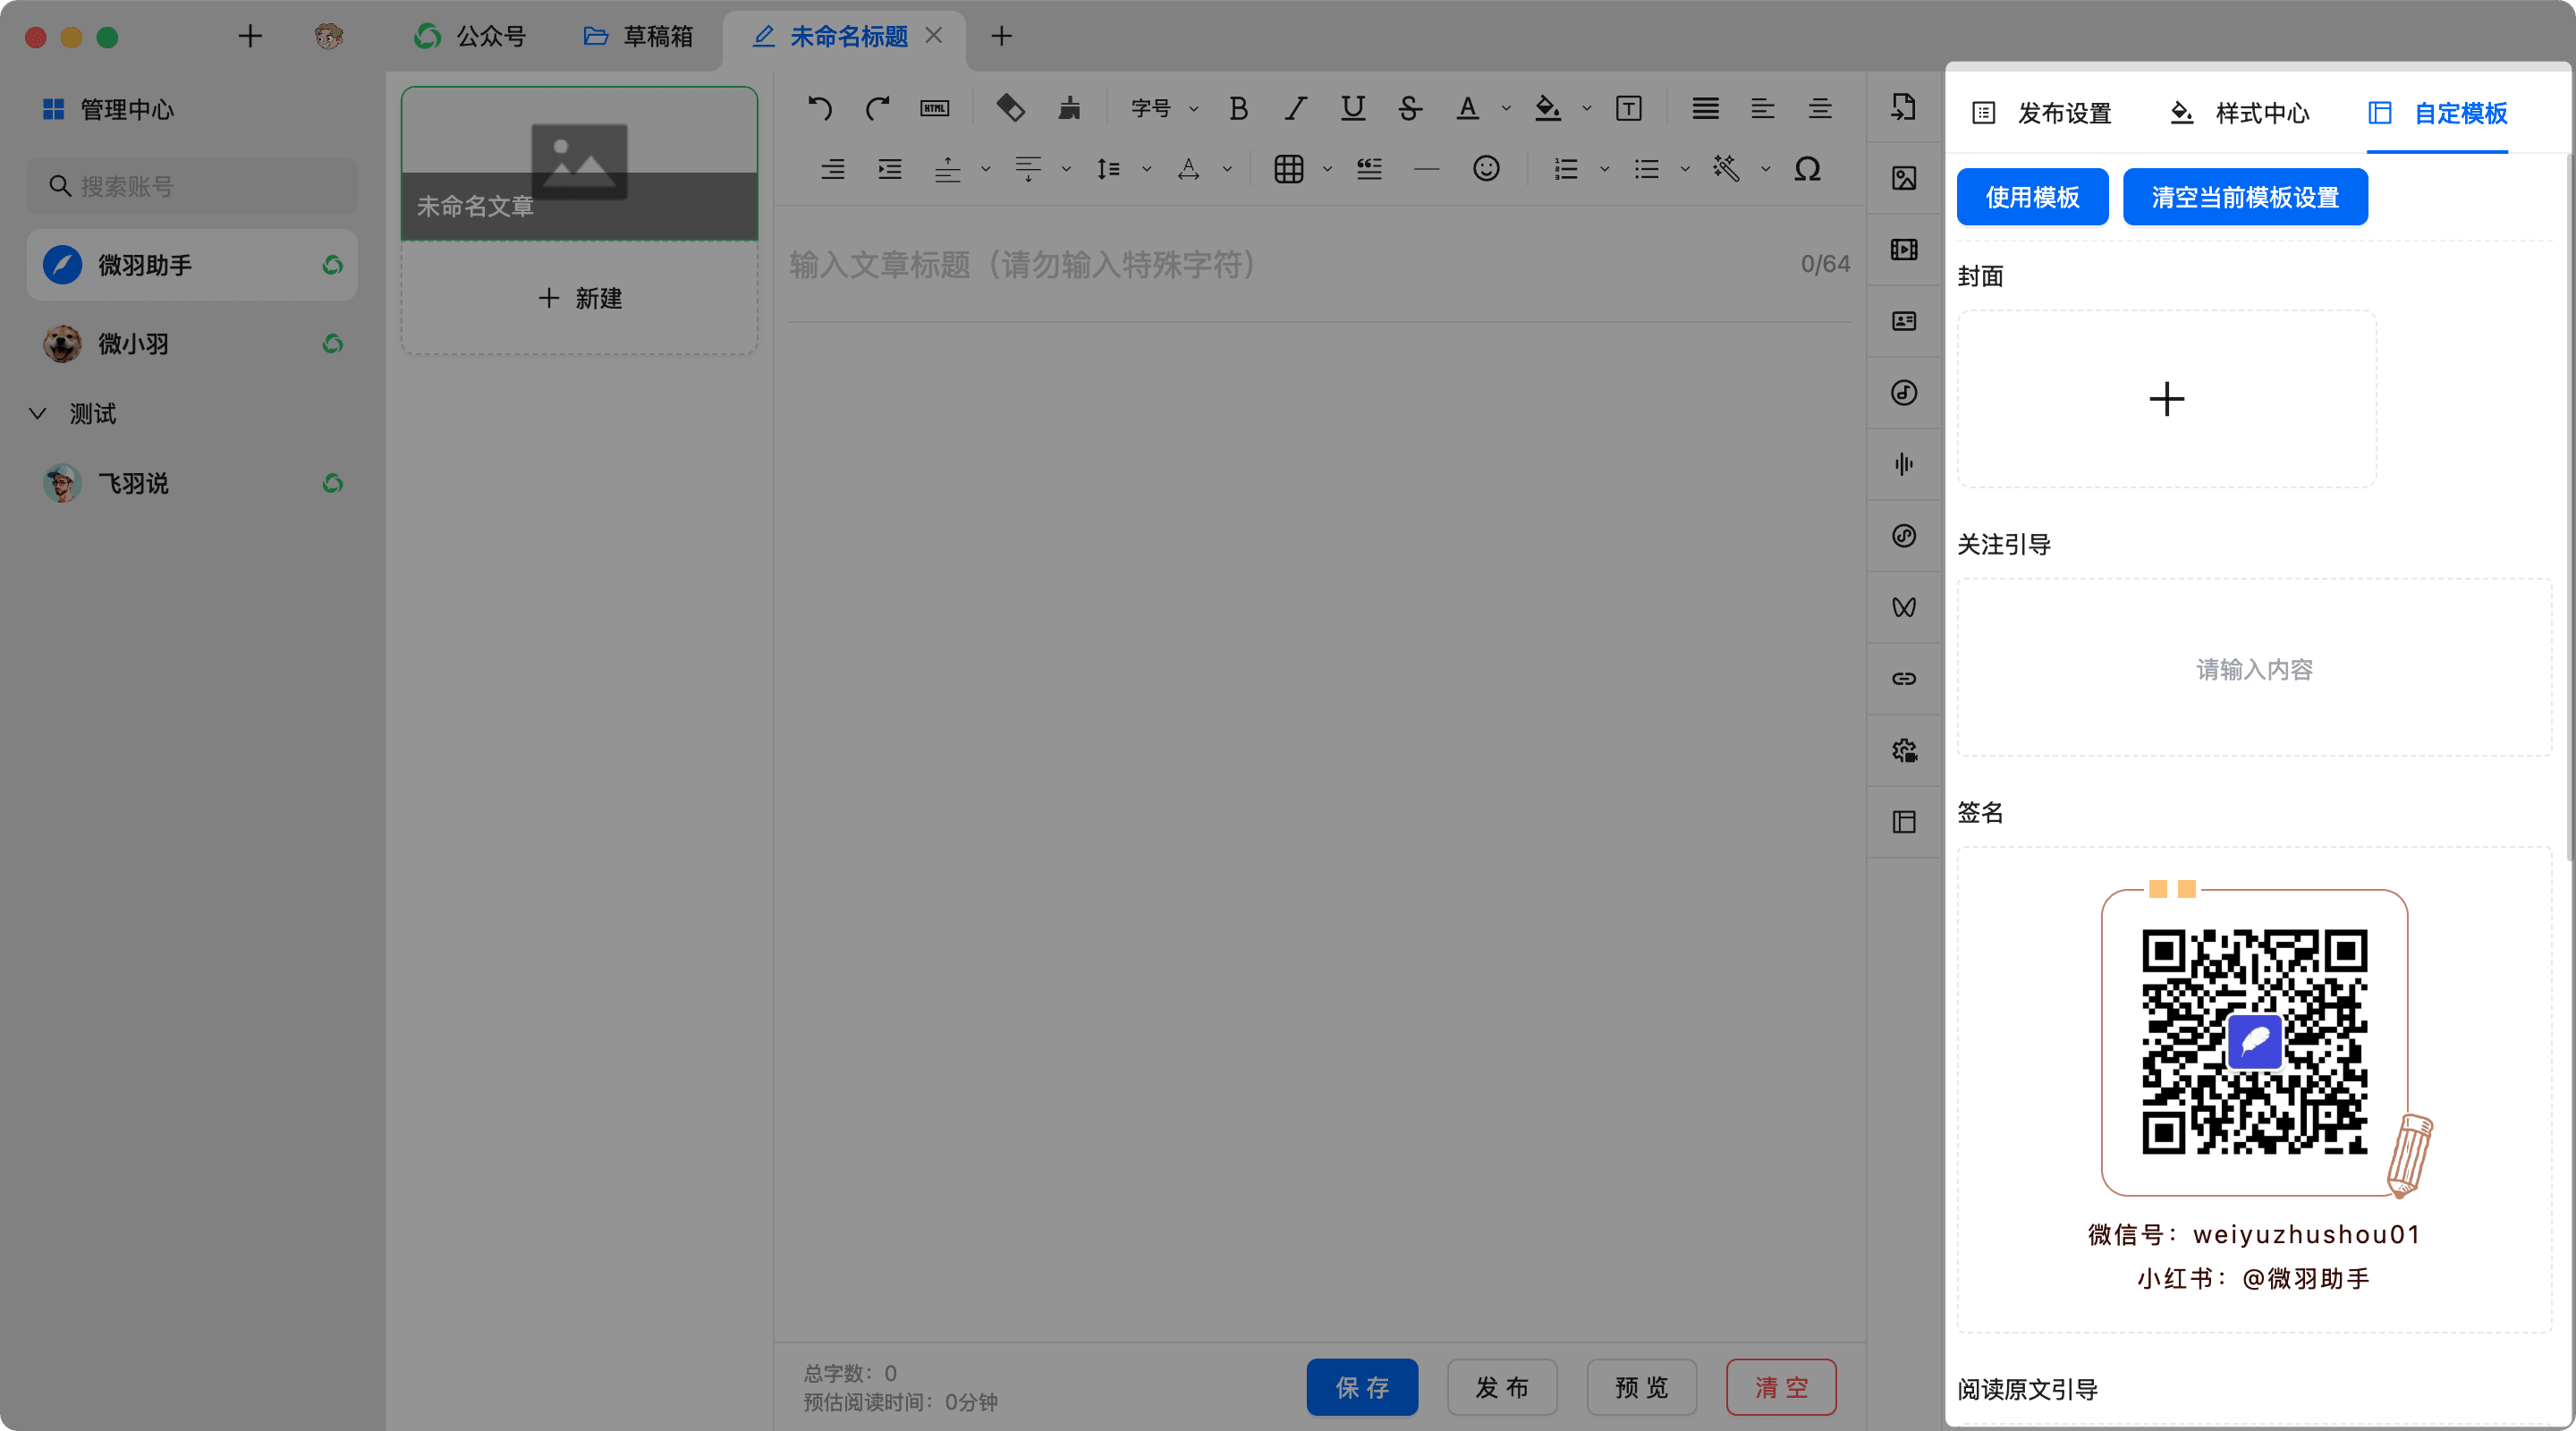The image size is (2576, 1431).
Task: Click the 使用模板 button
Action: 2032,197
